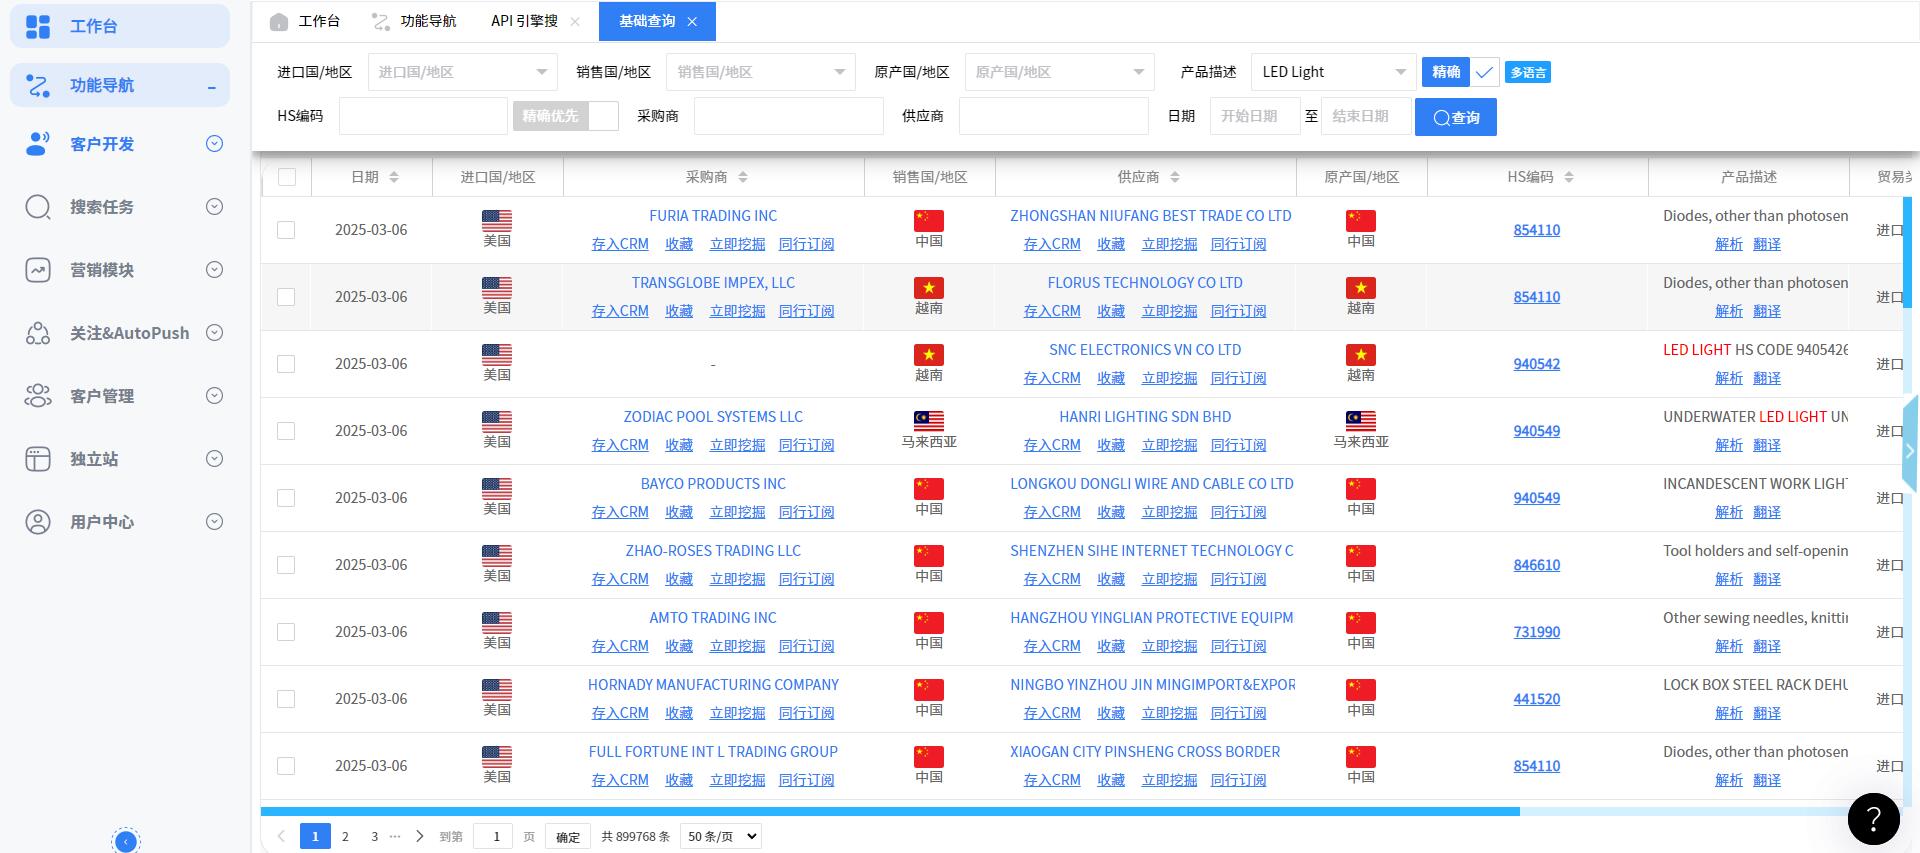Viewport: 1920px width, 853px height.
Task: Expand the 营销模块 menu chevron
Action: tap(214, 270)
